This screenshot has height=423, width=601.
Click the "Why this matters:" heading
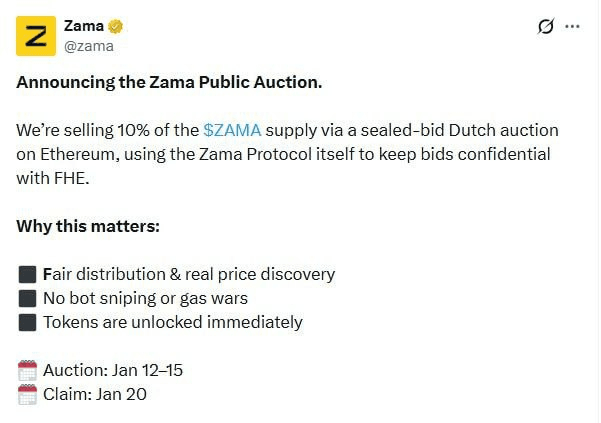(x=88, y=226)
